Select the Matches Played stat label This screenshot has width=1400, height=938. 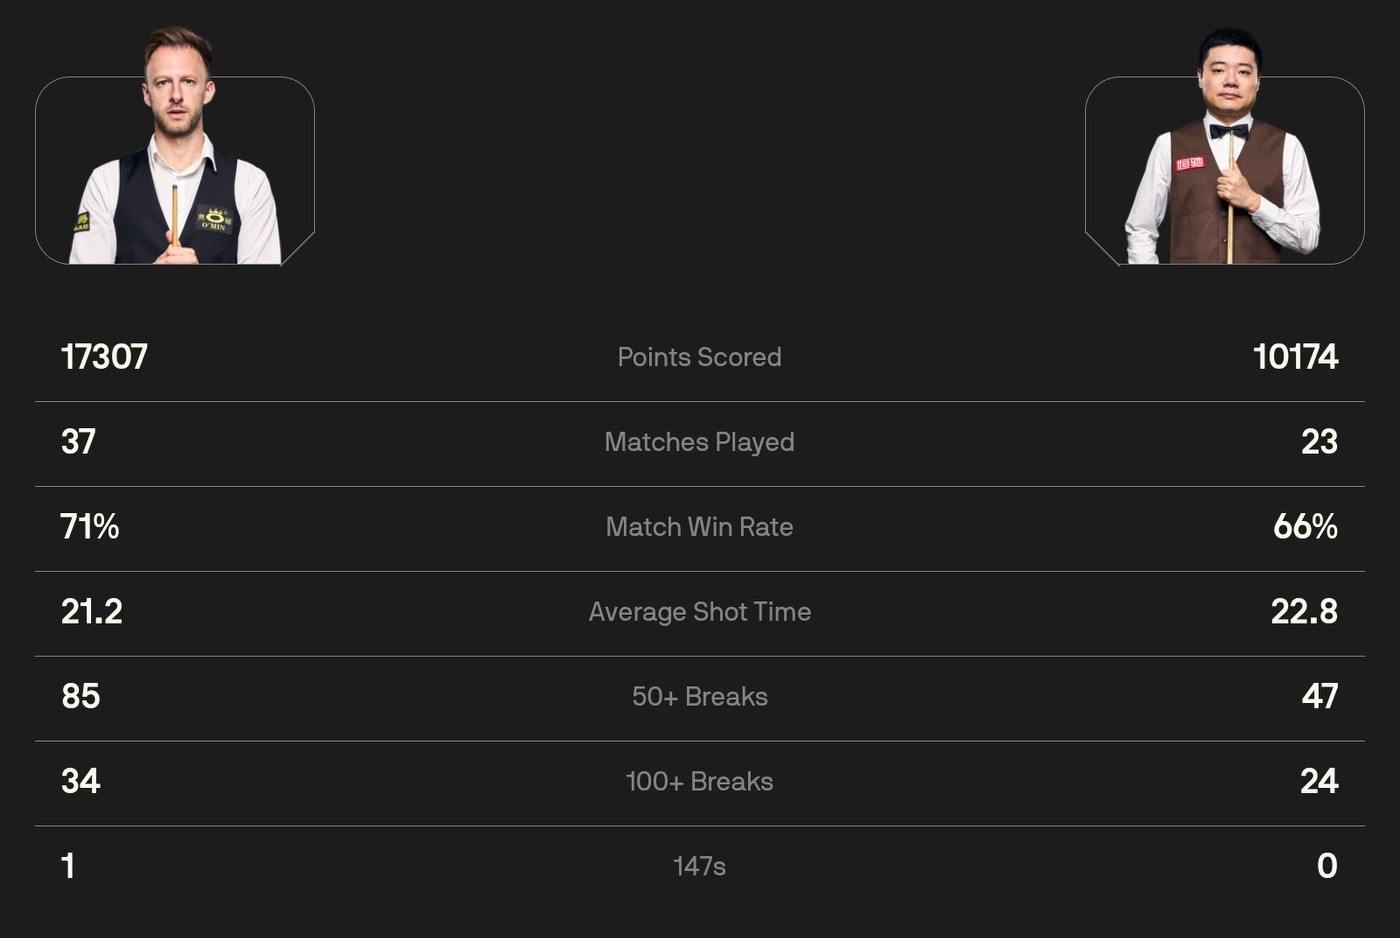[699, 442]
